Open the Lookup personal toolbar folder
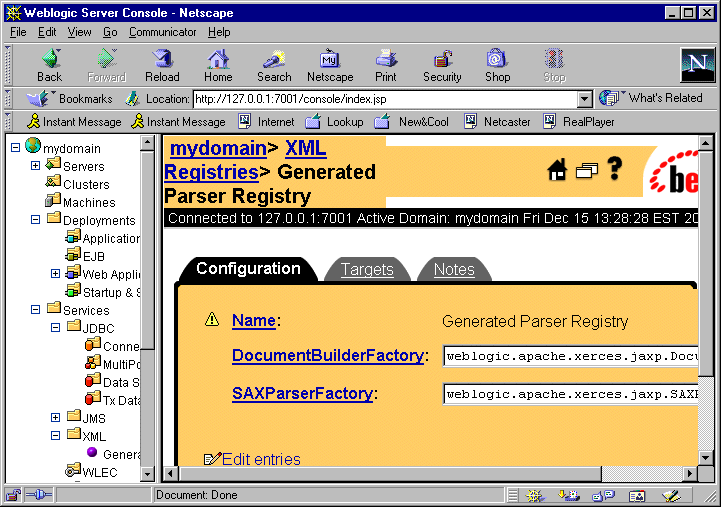The width and height of the screenshot is (721, 507). coord(334,122)
